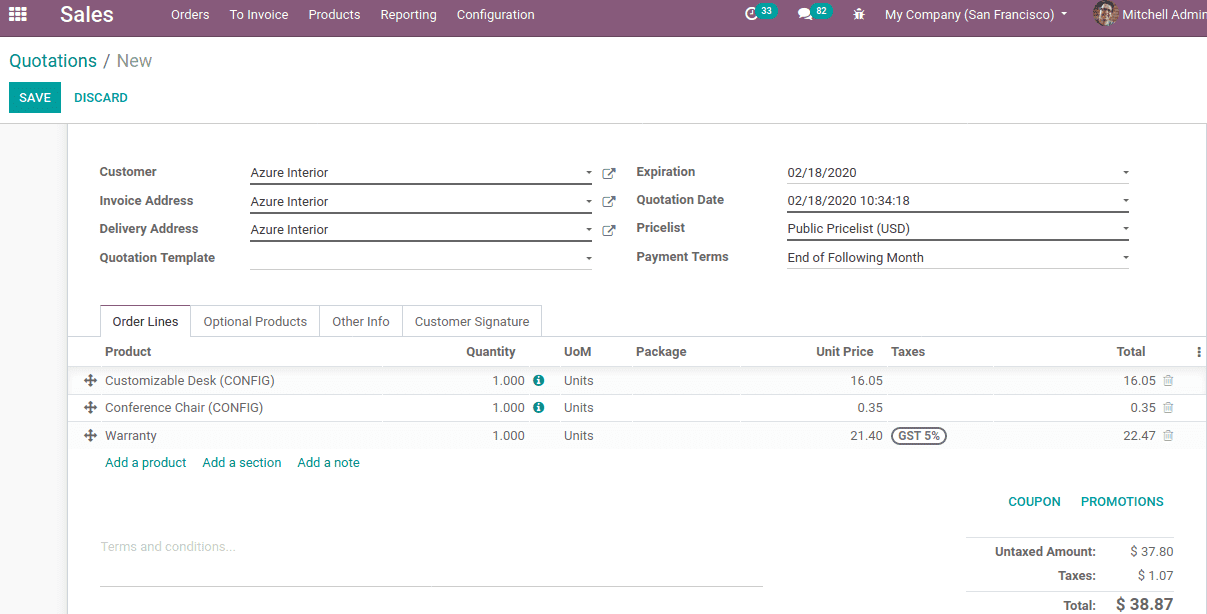Click the Product column header

point(128,352)
